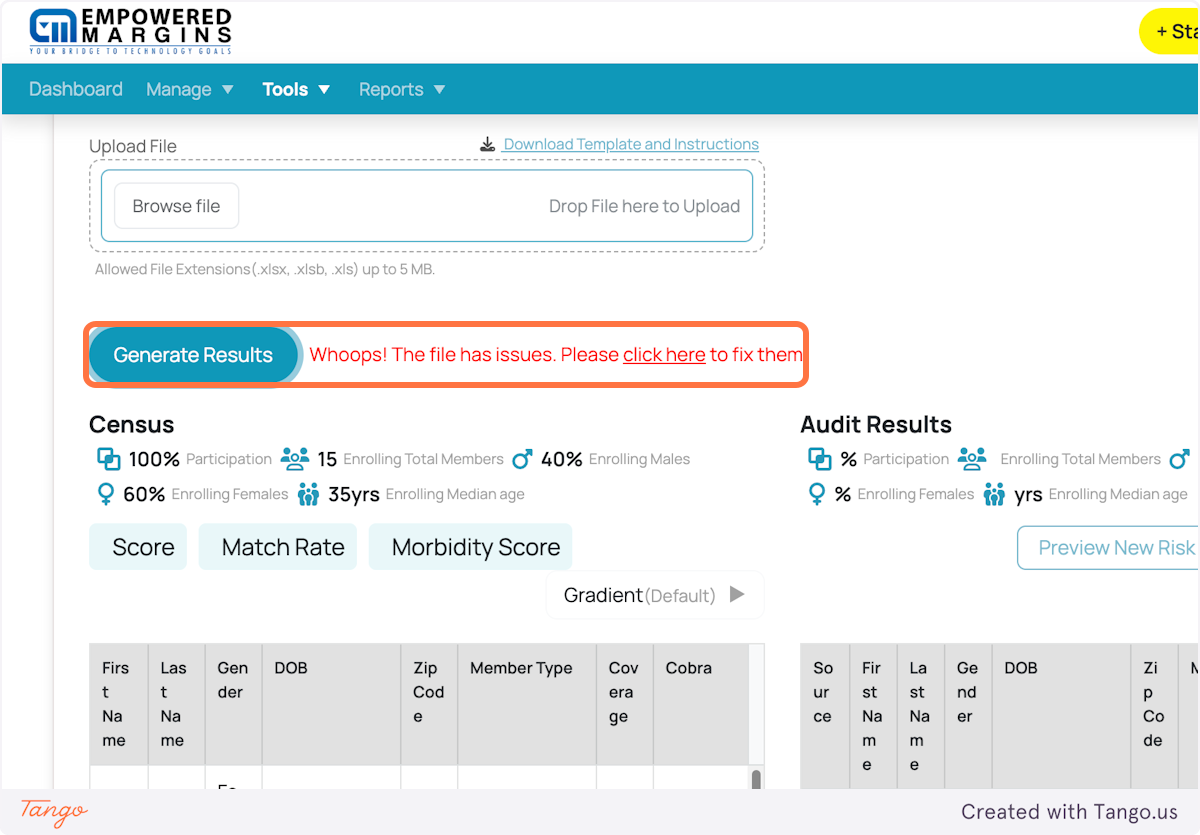The height and width of the screenshot is (835, 1200).
Task: Expand the Reports dropdown
Action: (401, 89)
